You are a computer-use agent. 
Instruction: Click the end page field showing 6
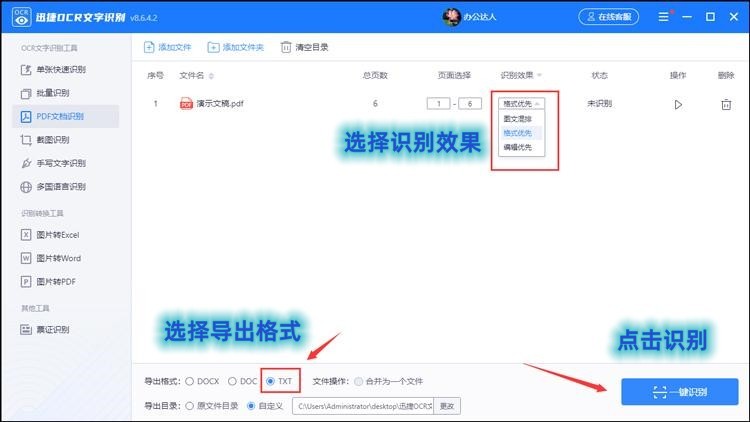coord(470,103)
